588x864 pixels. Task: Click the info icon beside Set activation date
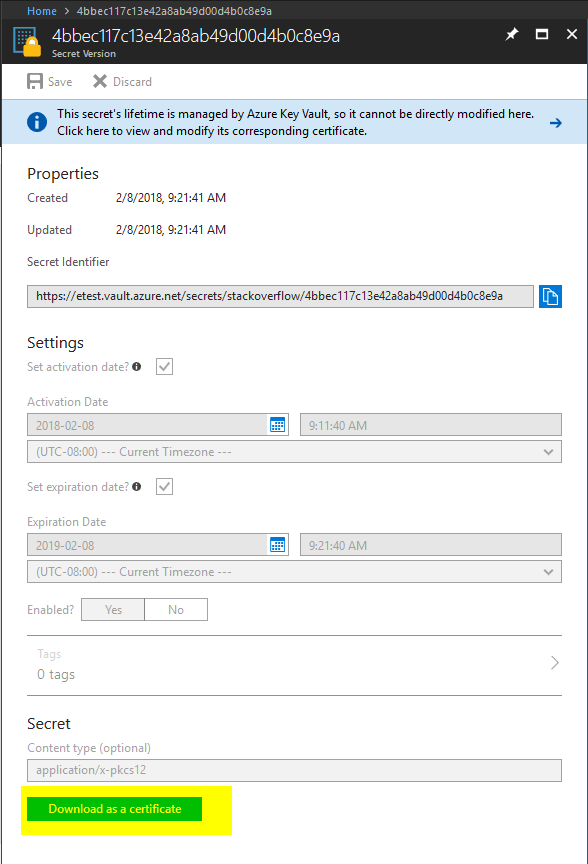pyautogui.click(x=138, y=367)
